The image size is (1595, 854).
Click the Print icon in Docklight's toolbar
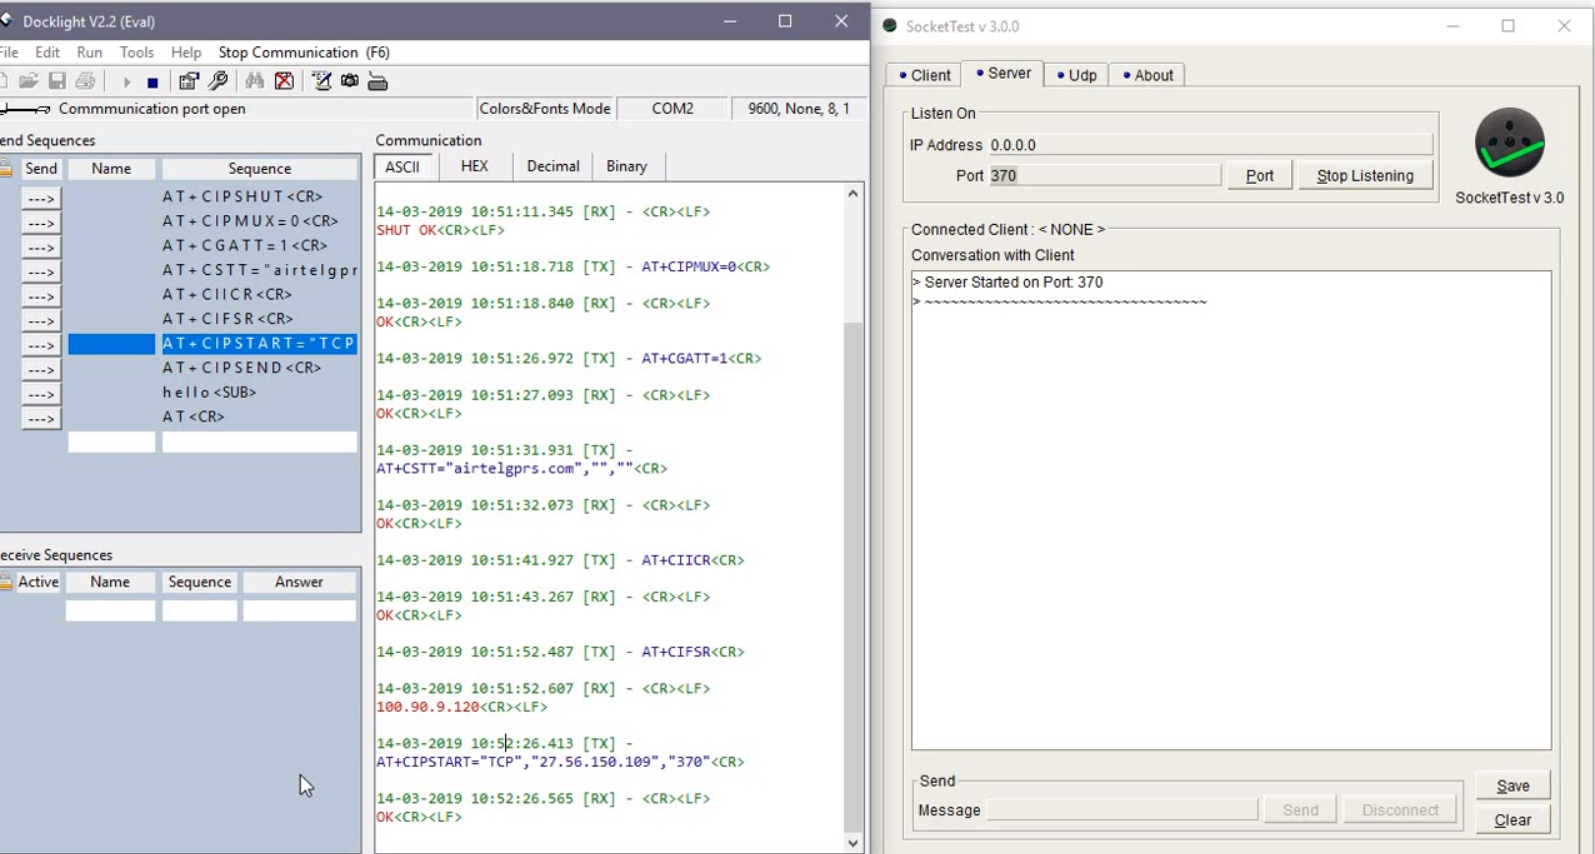click(86, 81)
